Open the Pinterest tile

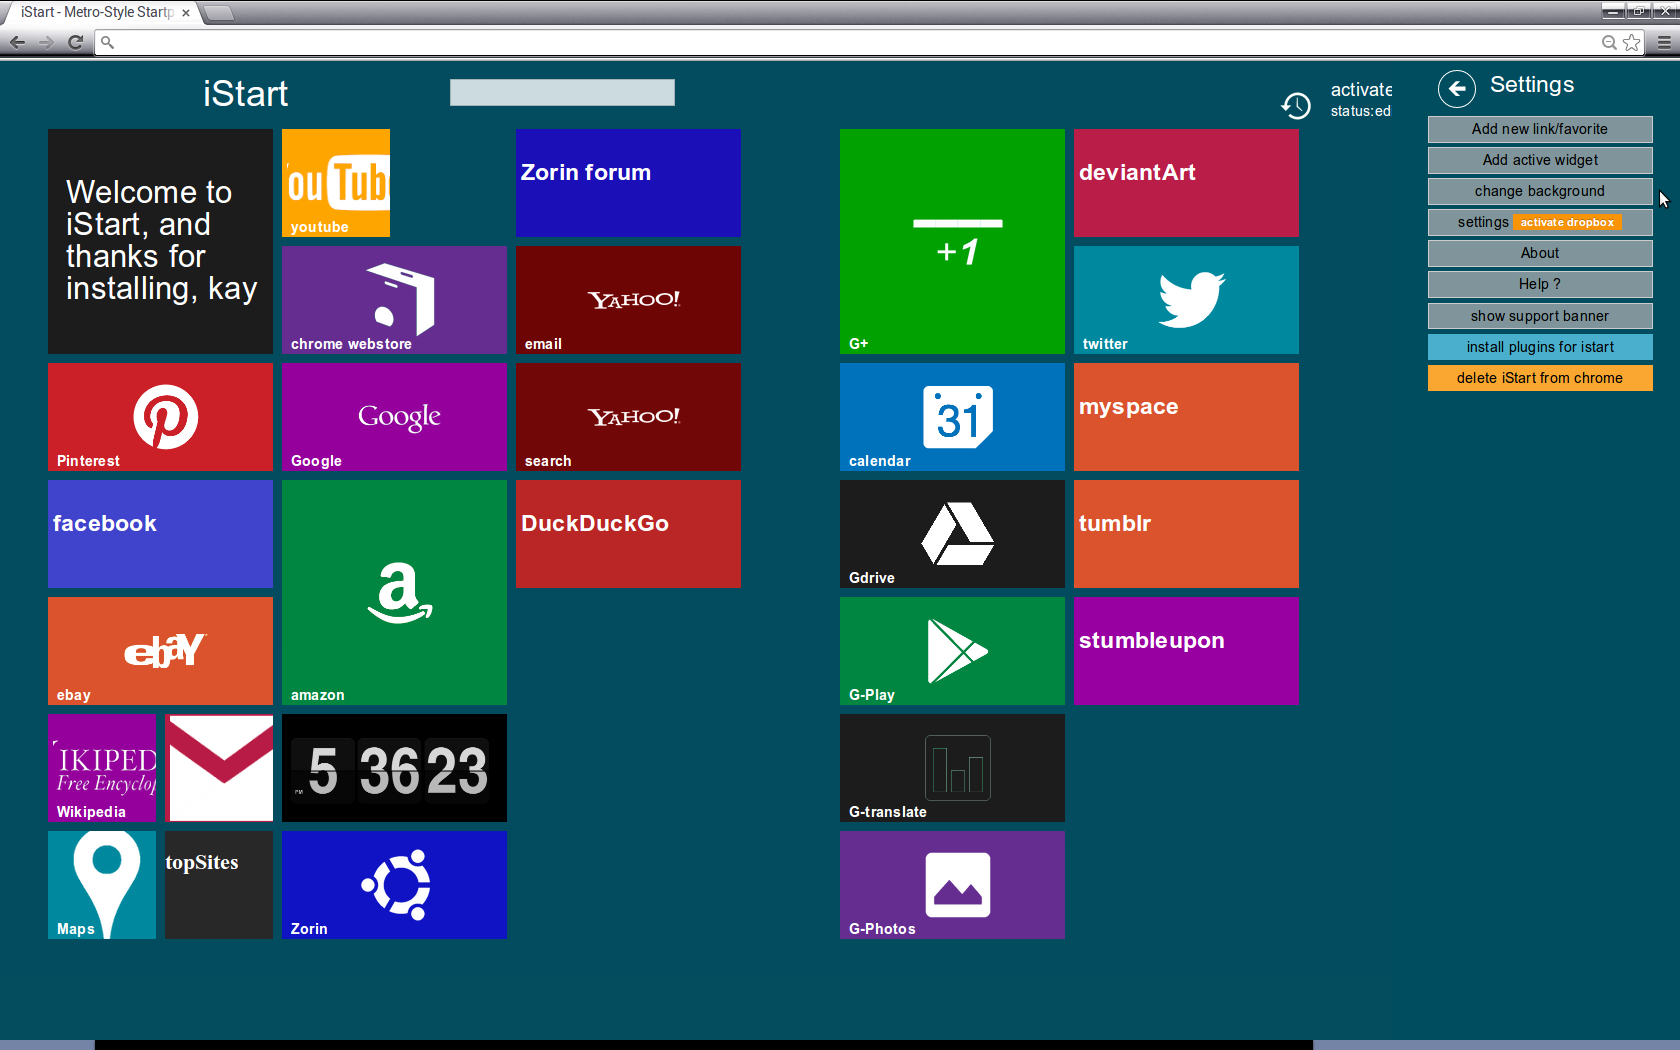coord(160,416)
